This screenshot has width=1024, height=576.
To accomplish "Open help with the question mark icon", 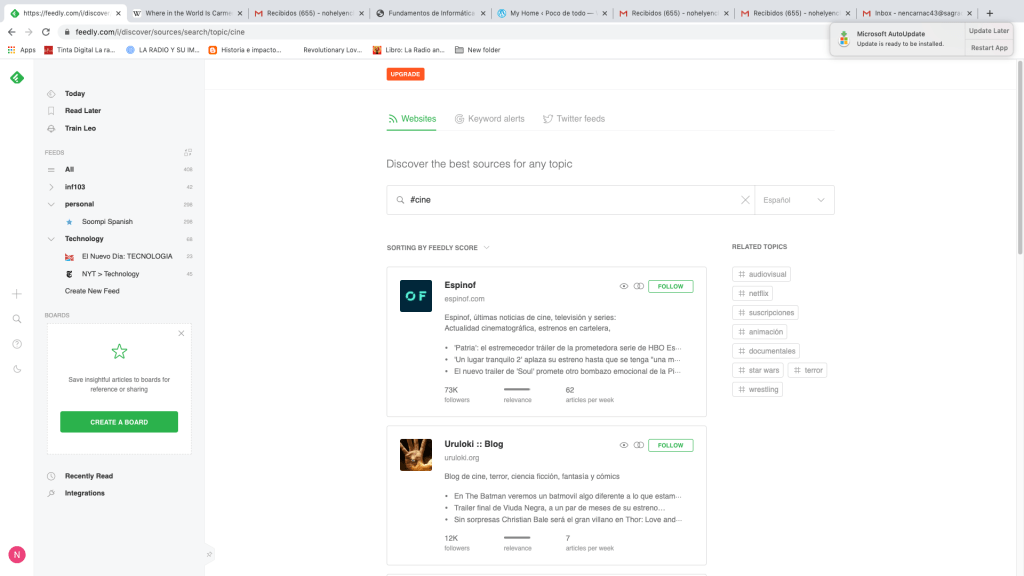I will [16, 344].
